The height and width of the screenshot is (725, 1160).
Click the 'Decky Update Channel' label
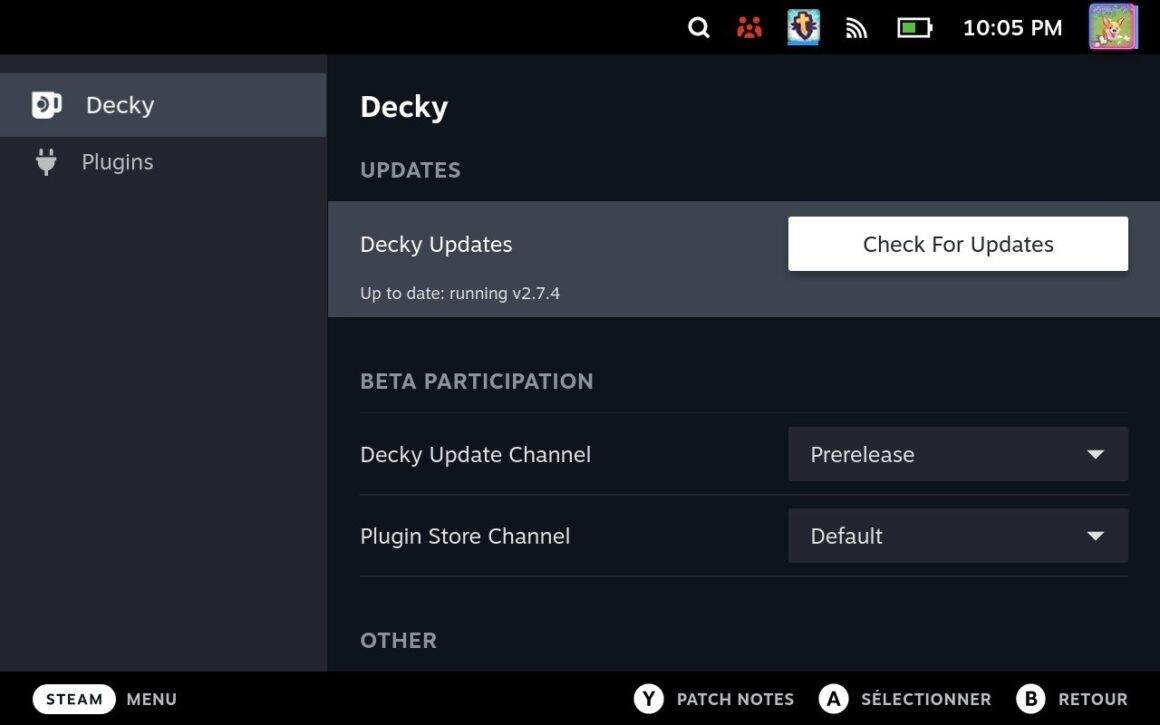click(475, 454)
